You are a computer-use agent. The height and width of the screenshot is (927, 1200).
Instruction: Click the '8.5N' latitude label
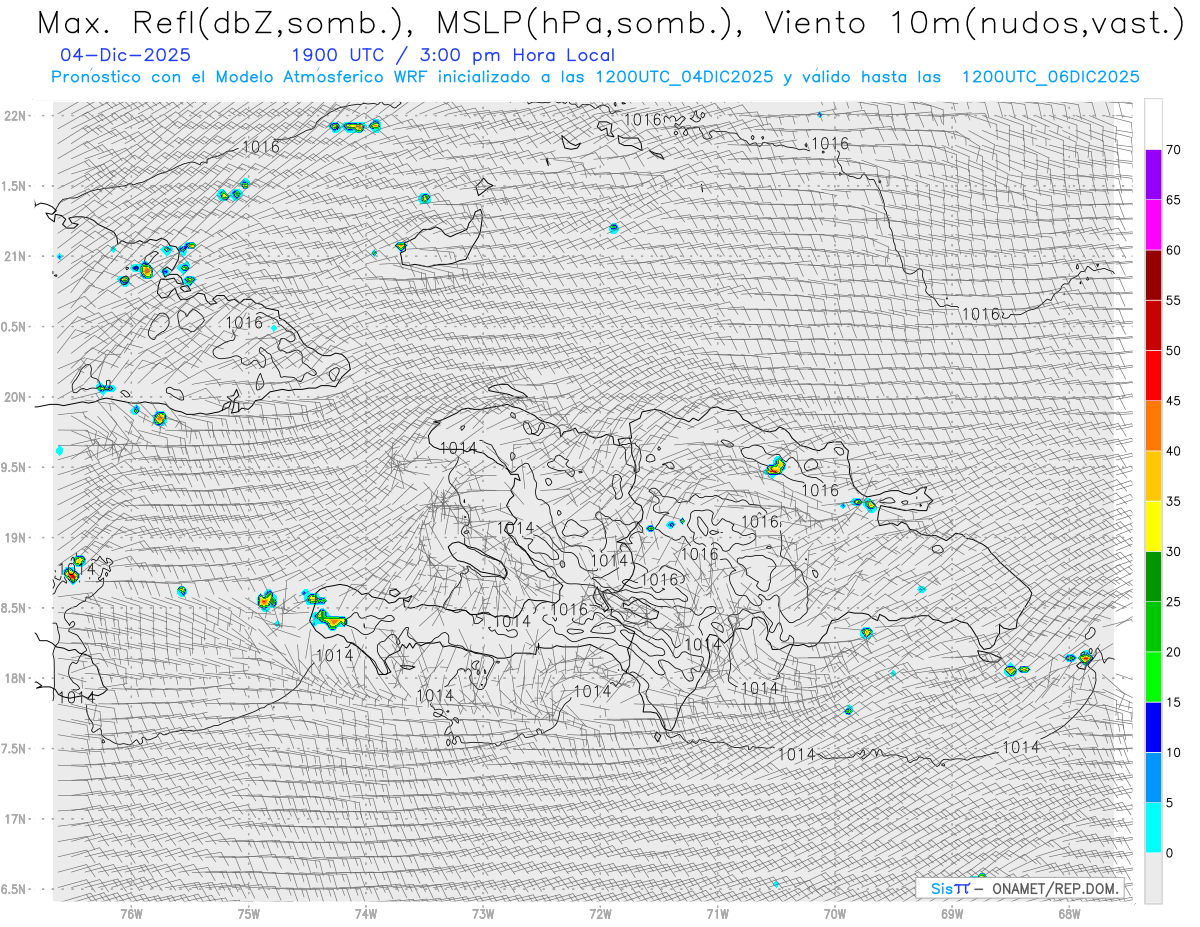click(x=15, y=608)
